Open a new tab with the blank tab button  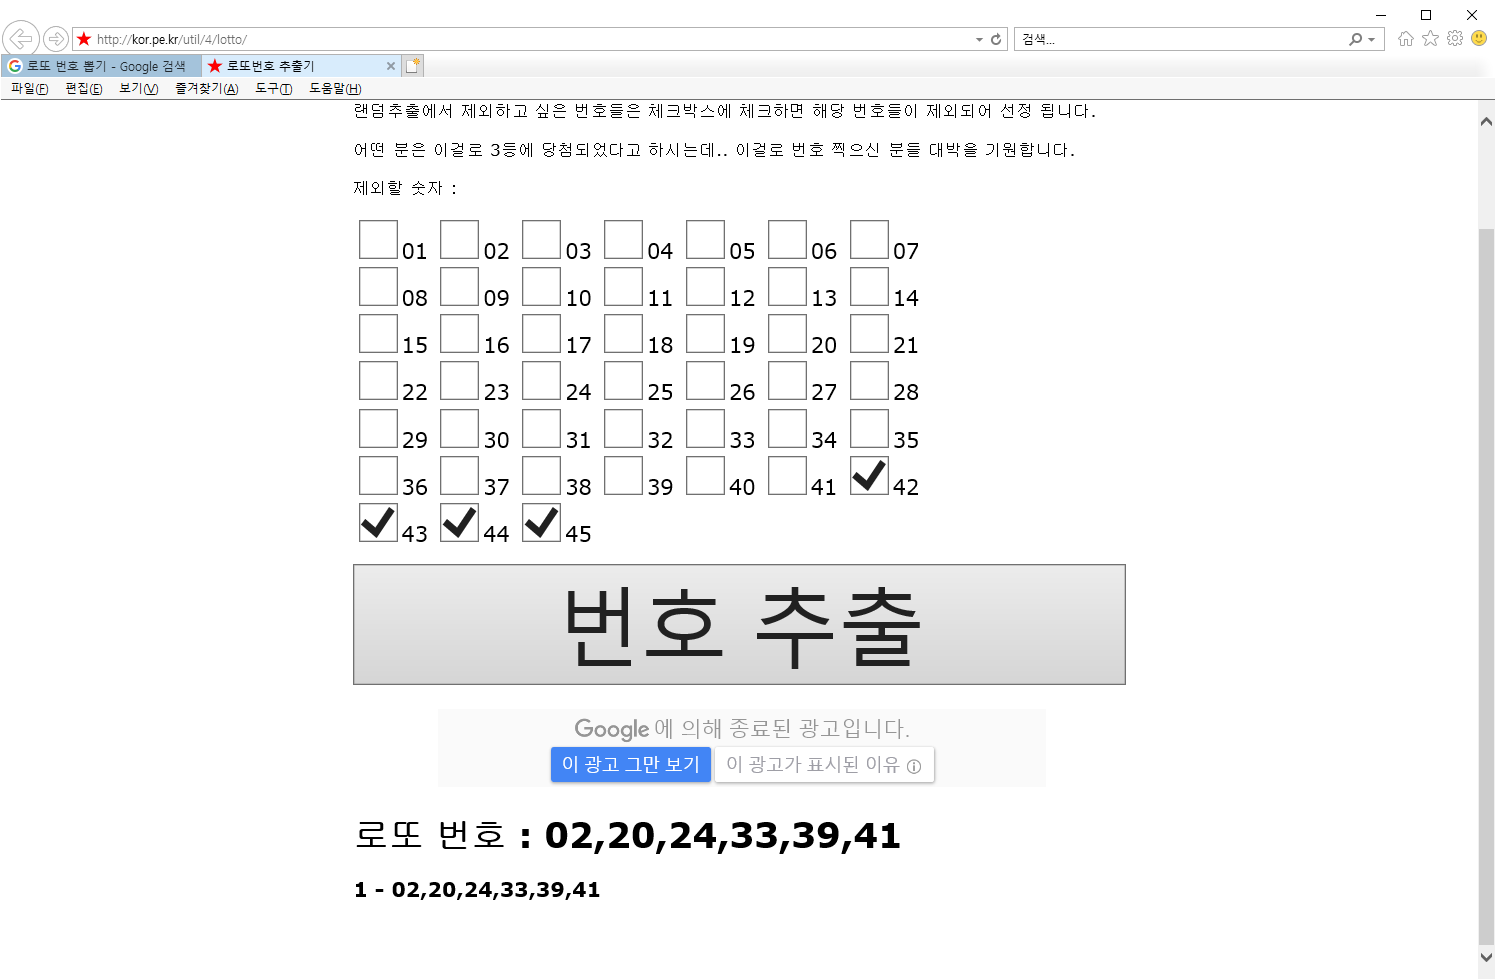pyautogui.click(x=412, y=66)
